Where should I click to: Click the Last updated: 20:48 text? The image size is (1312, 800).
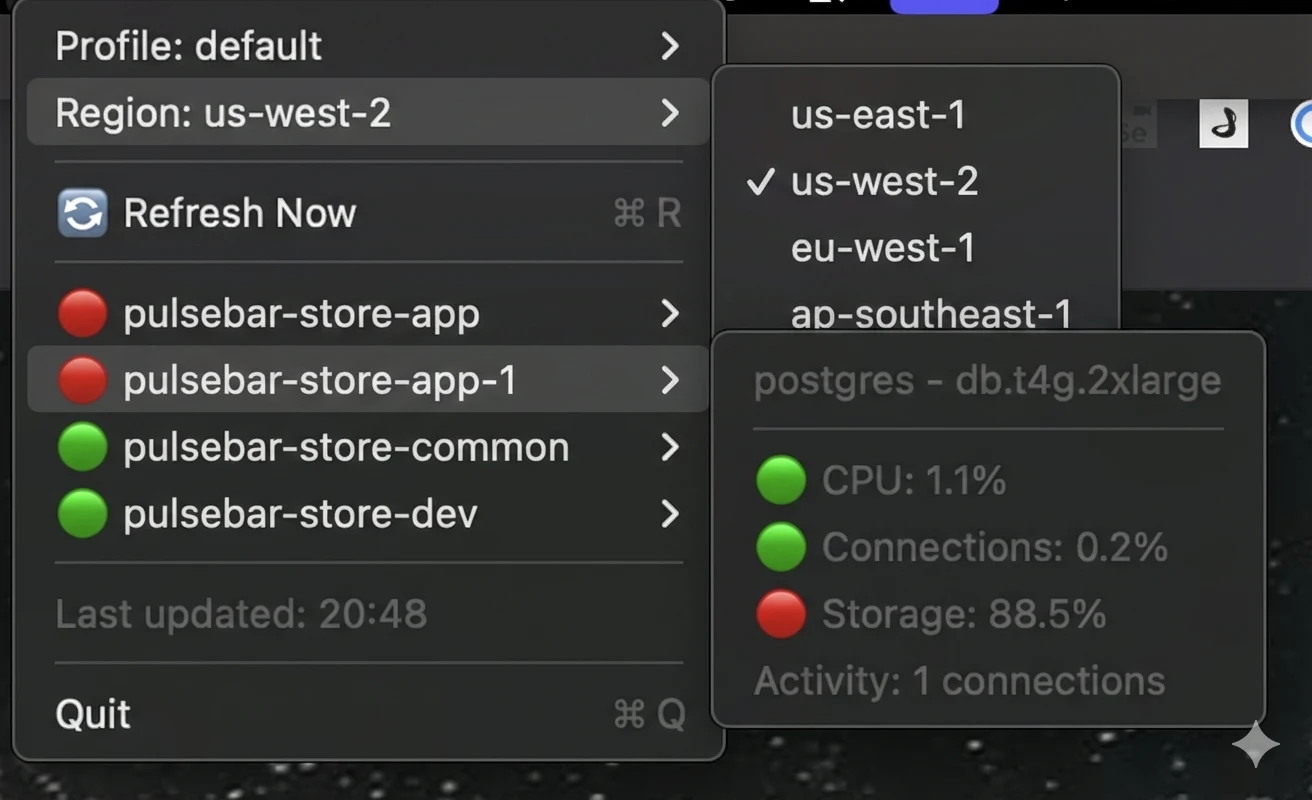241,614
